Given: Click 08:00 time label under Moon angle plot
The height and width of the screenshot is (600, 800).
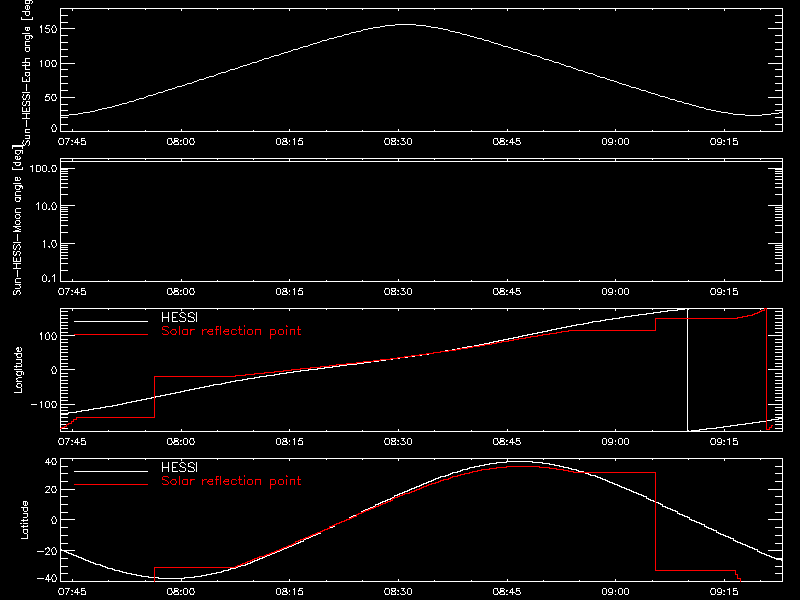Looking at the screenshot, I should coord(181,292).
